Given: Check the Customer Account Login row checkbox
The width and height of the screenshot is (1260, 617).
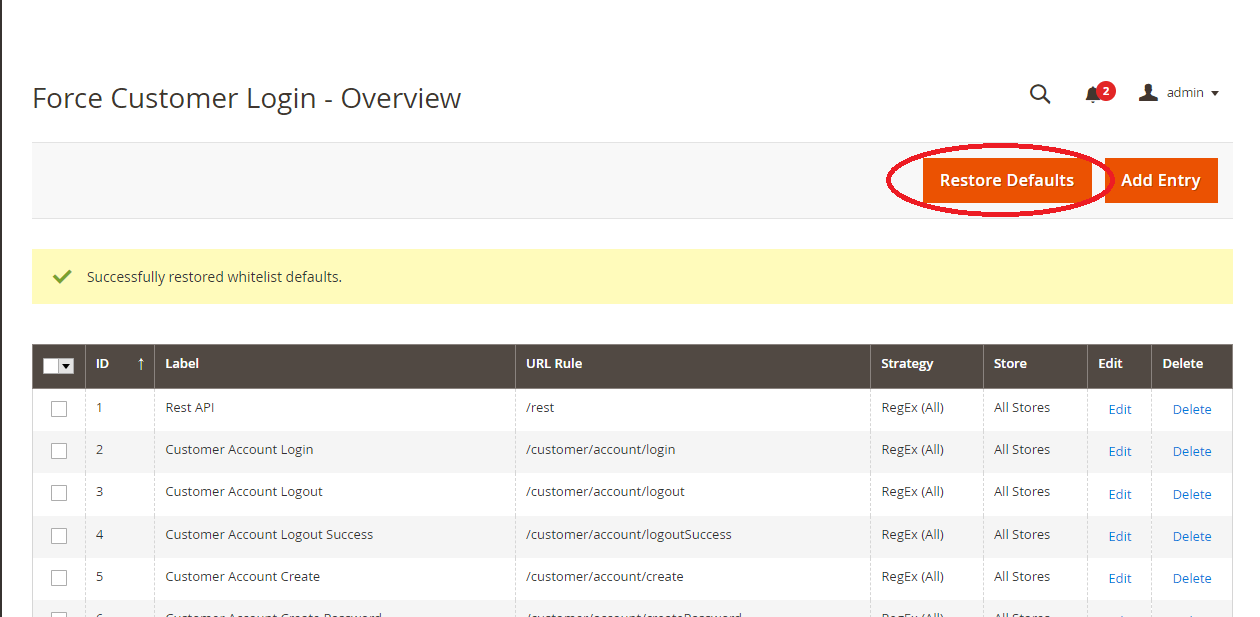Looking at the screenshot, I should [58, 450].
